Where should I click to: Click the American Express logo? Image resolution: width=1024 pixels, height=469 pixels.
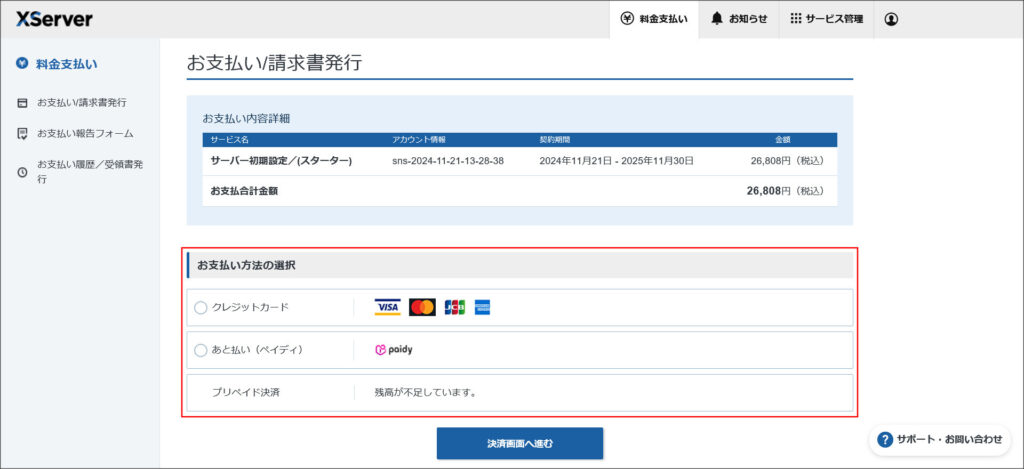(x=483, y=307)
